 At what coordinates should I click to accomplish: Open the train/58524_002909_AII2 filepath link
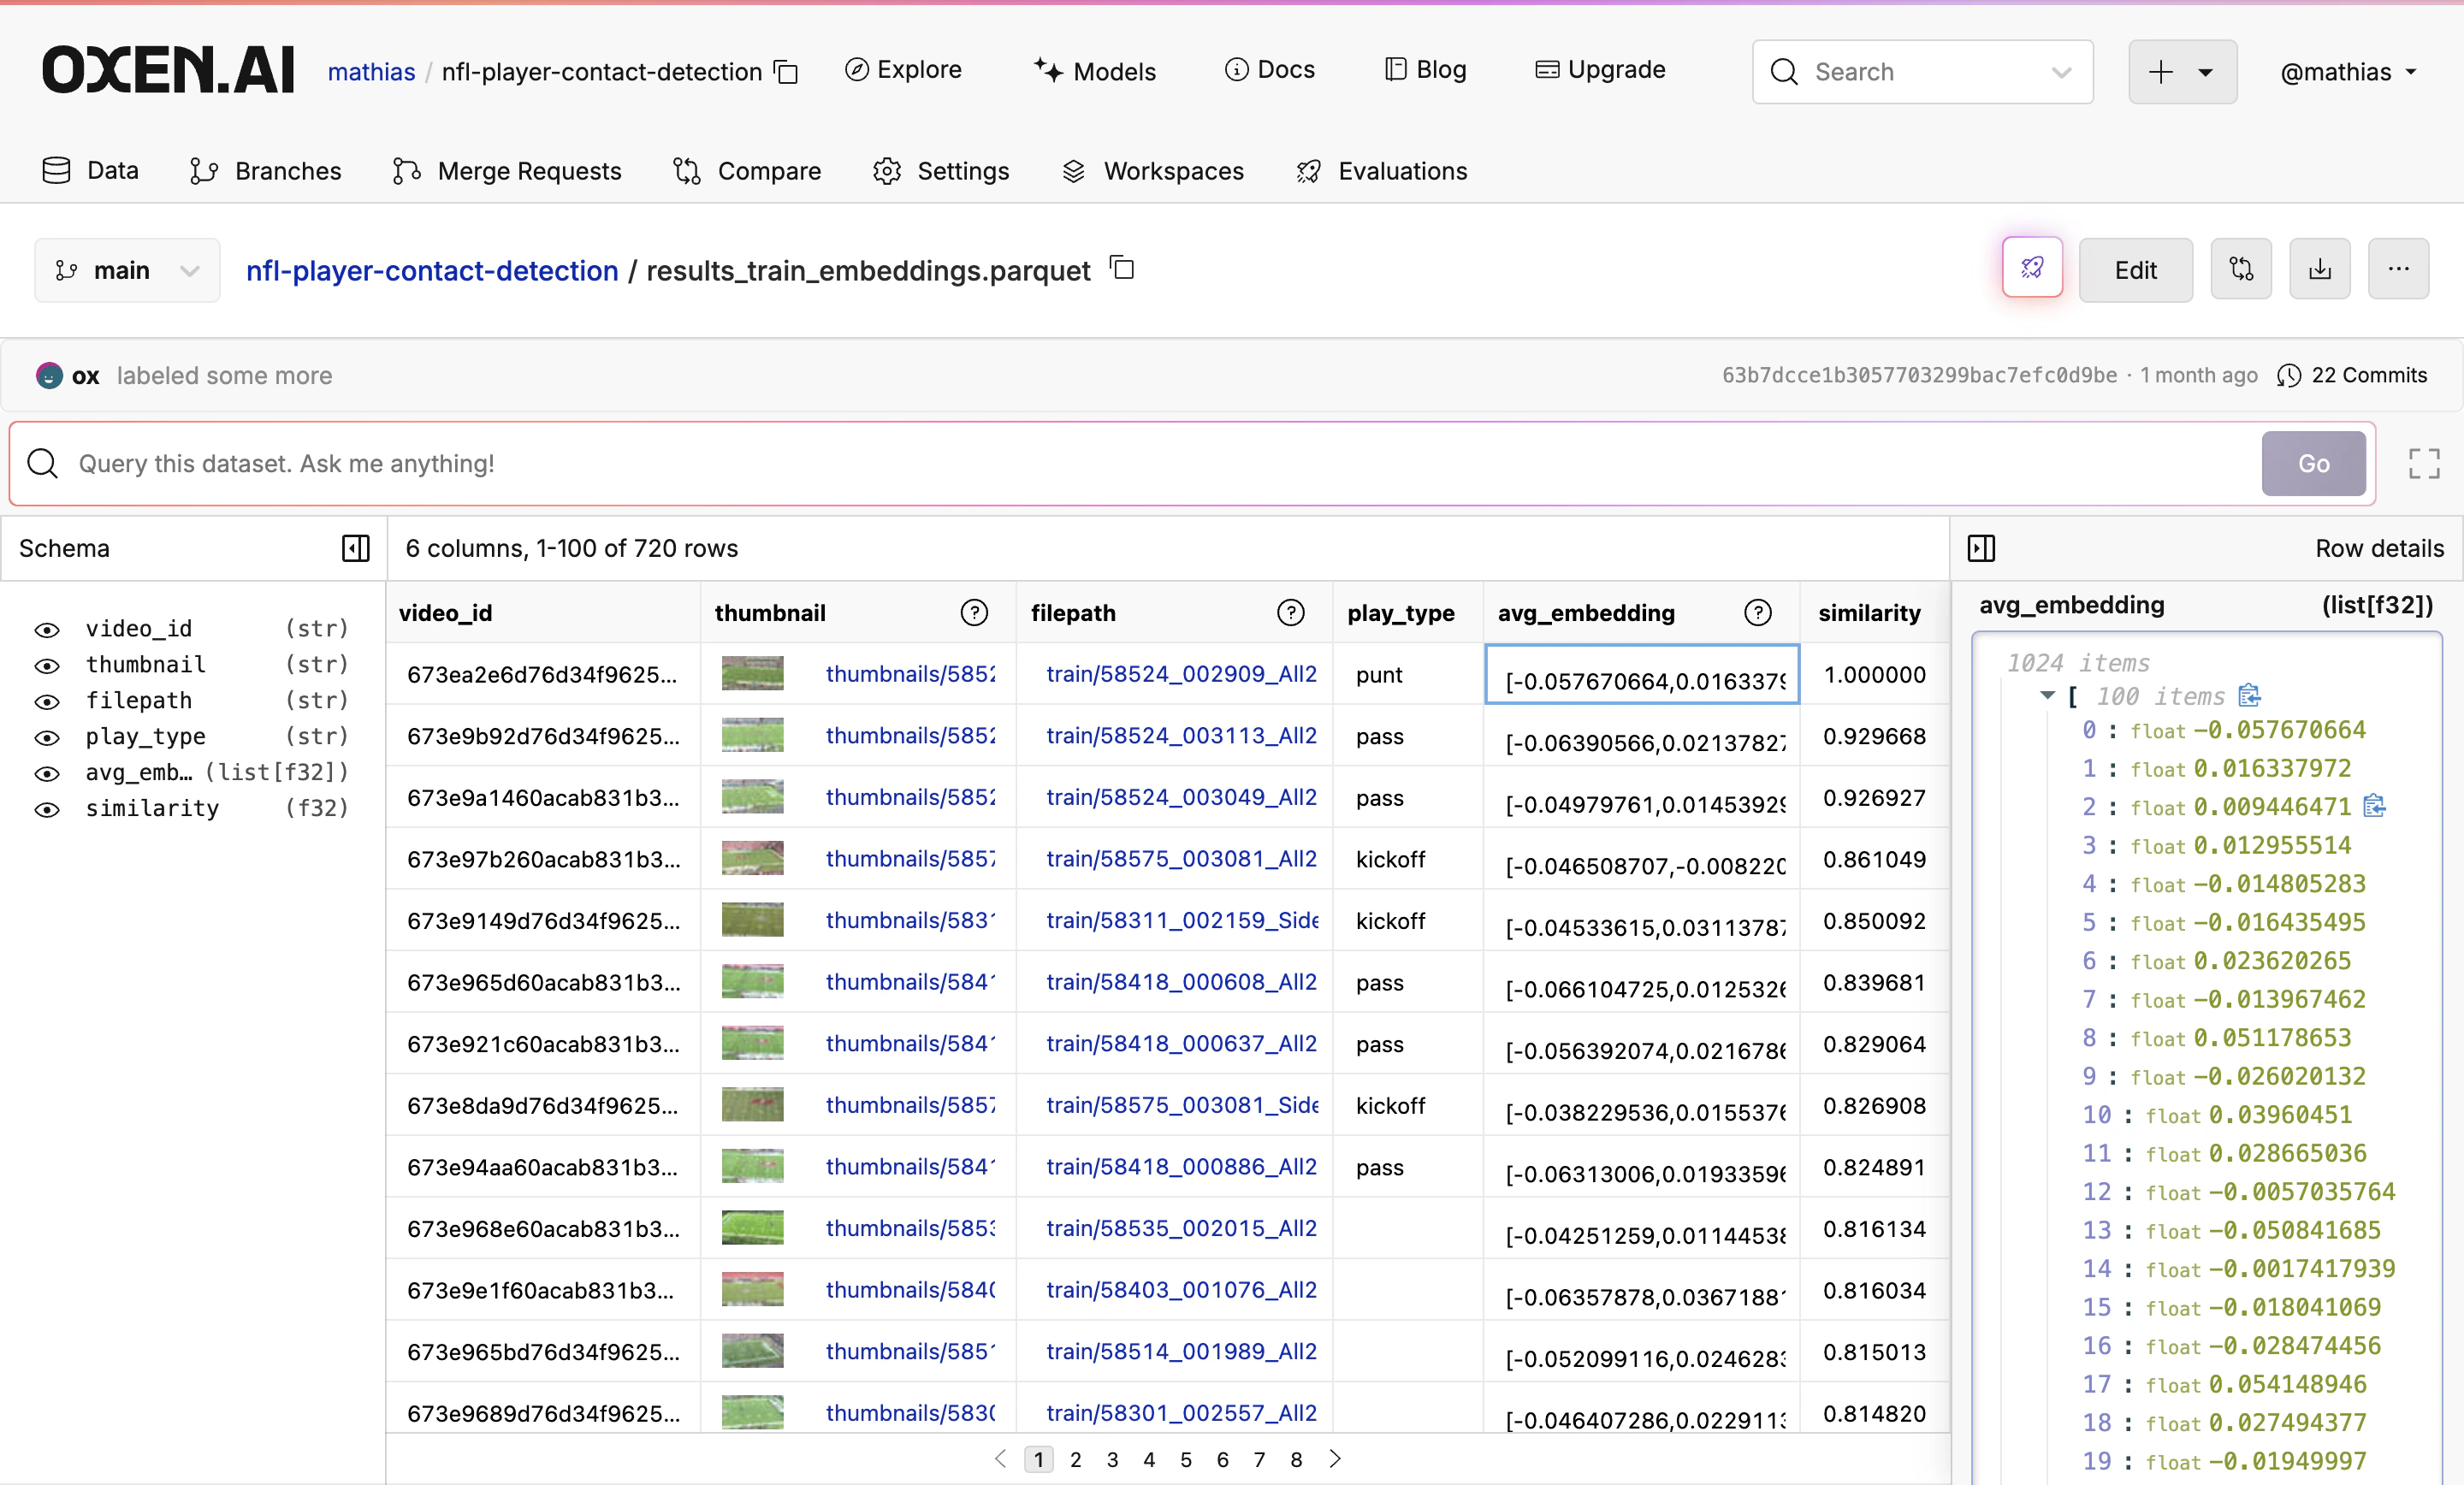1181,674
